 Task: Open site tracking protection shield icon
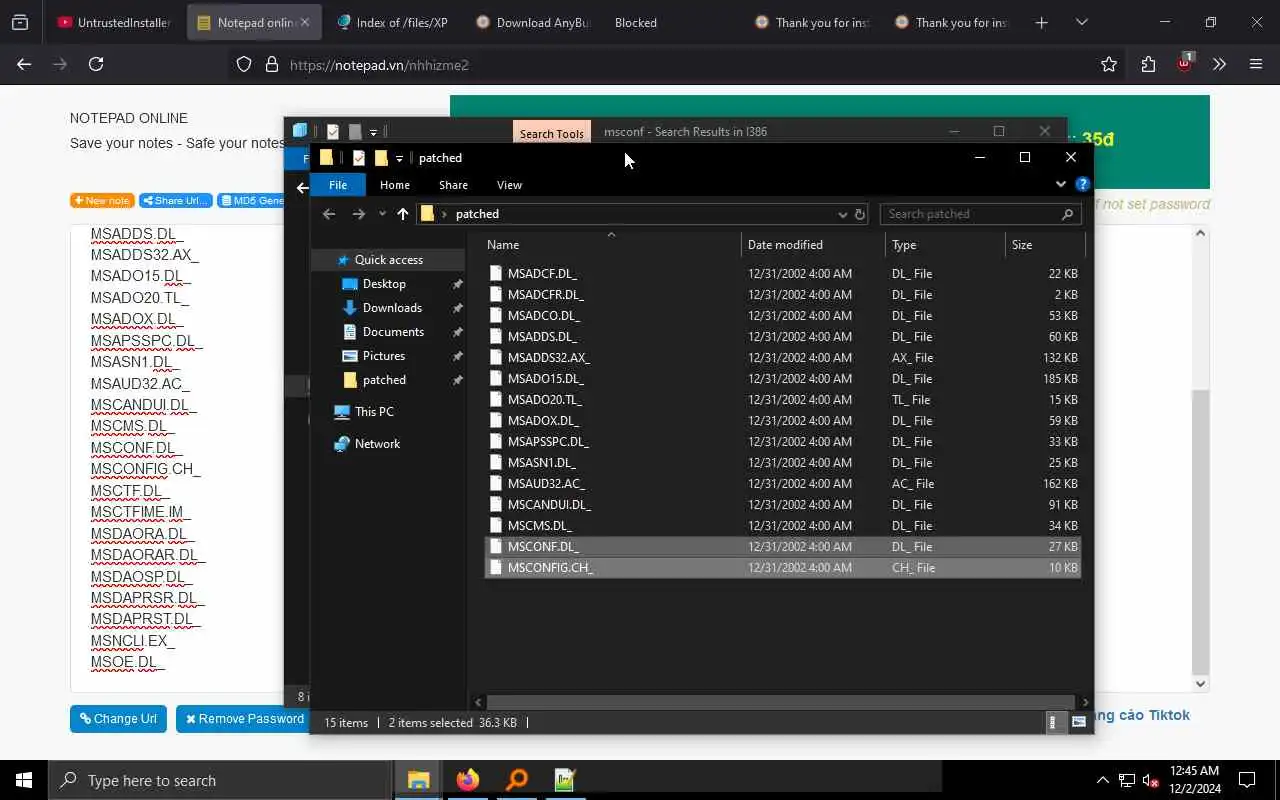click(244, 64)
